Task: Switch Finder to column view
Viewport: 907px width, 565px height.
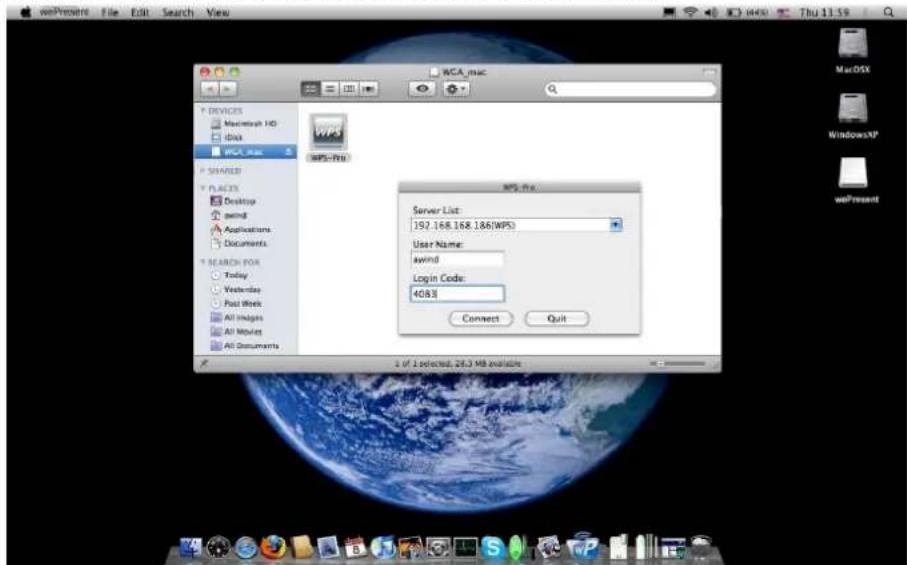Action: (x=349, y=89)
